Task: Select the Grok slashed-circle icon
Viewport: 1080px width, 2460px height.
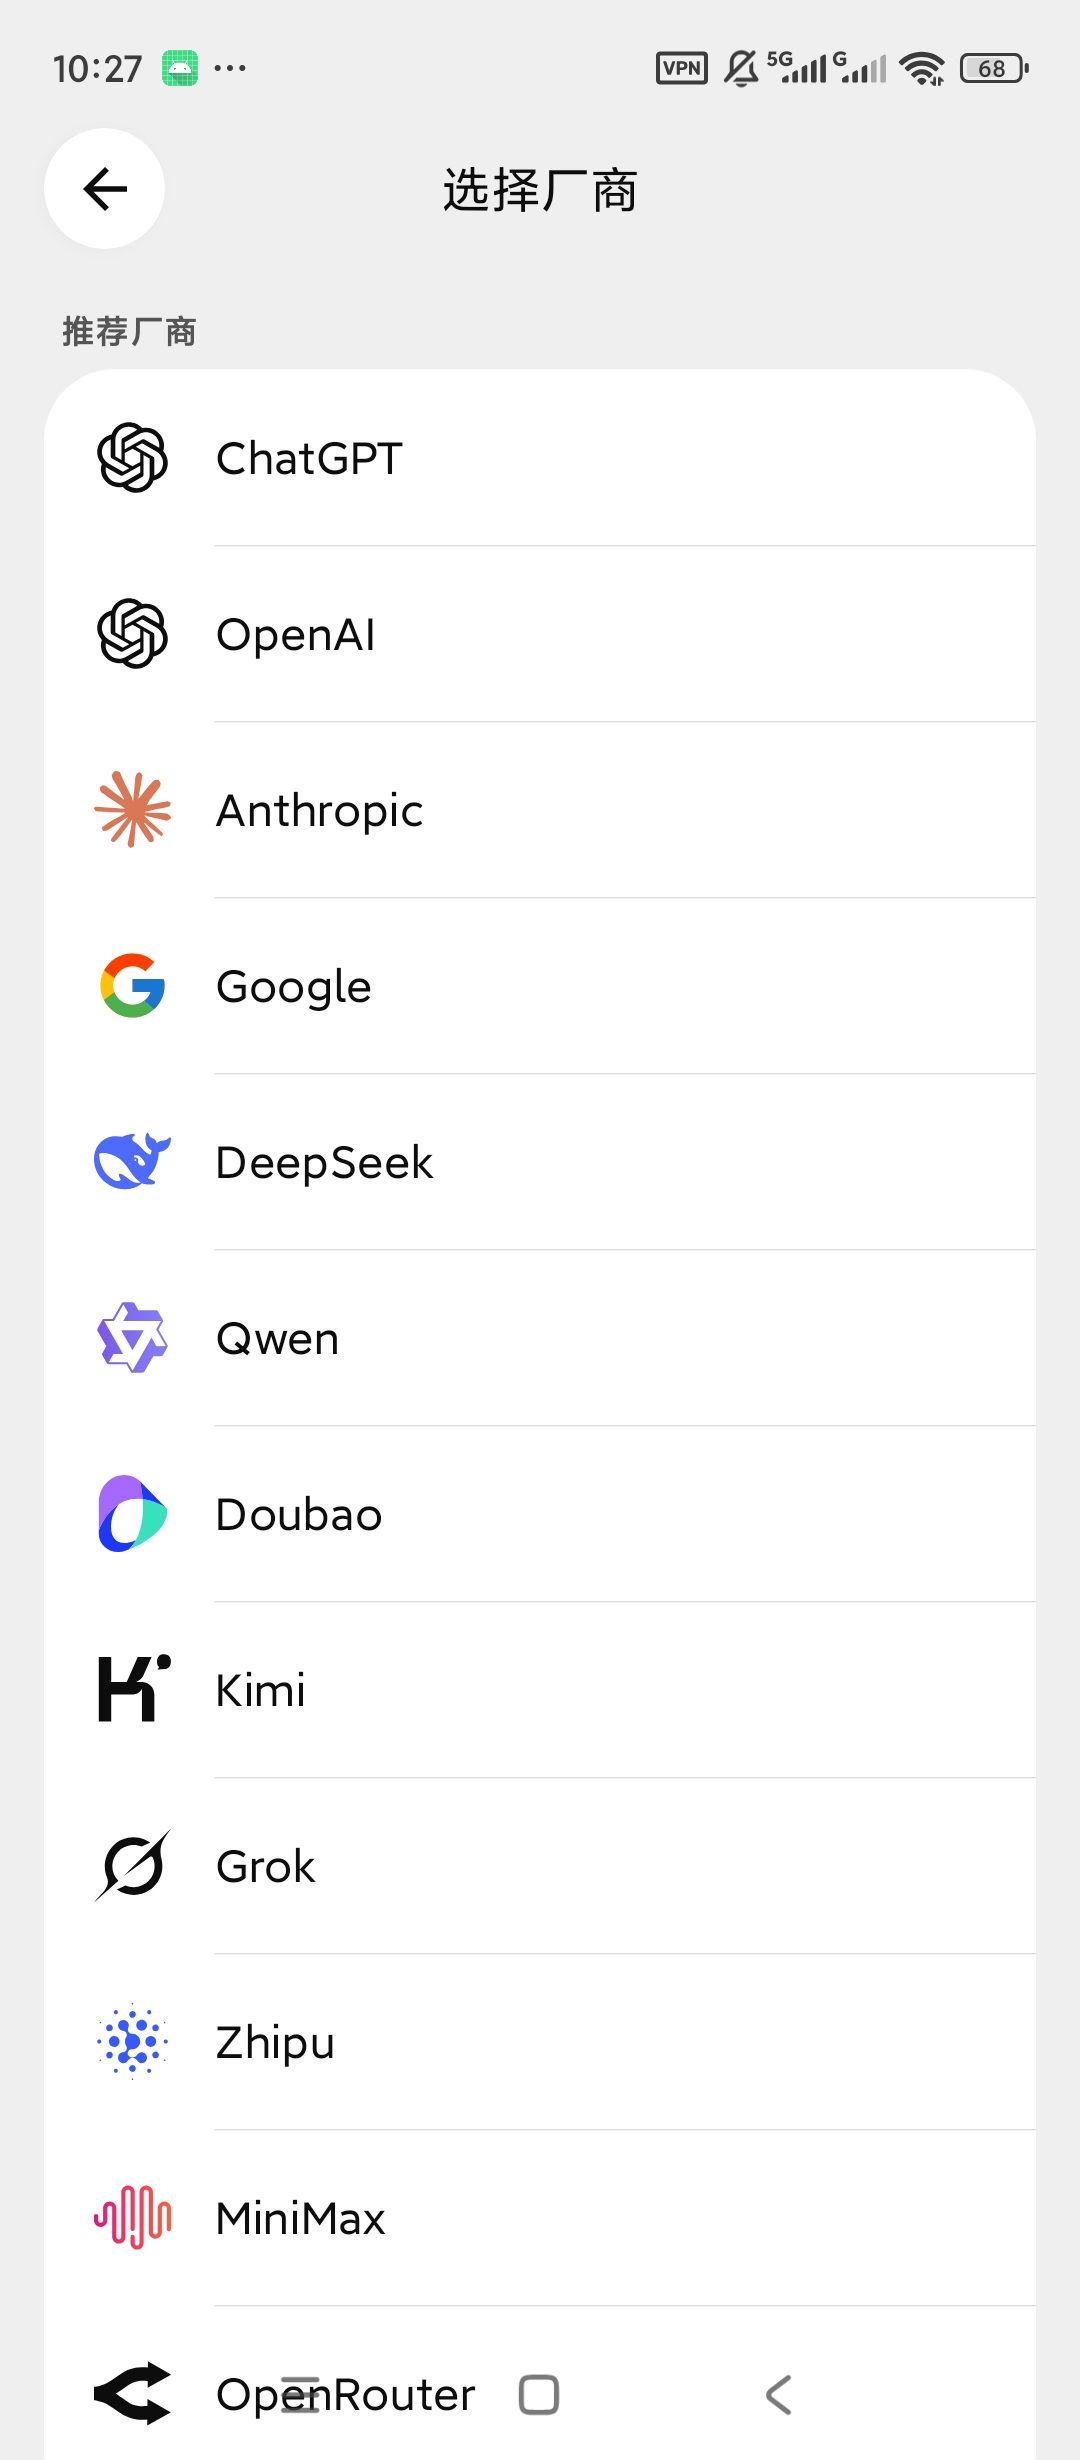Action: (x=132, y=1866)
